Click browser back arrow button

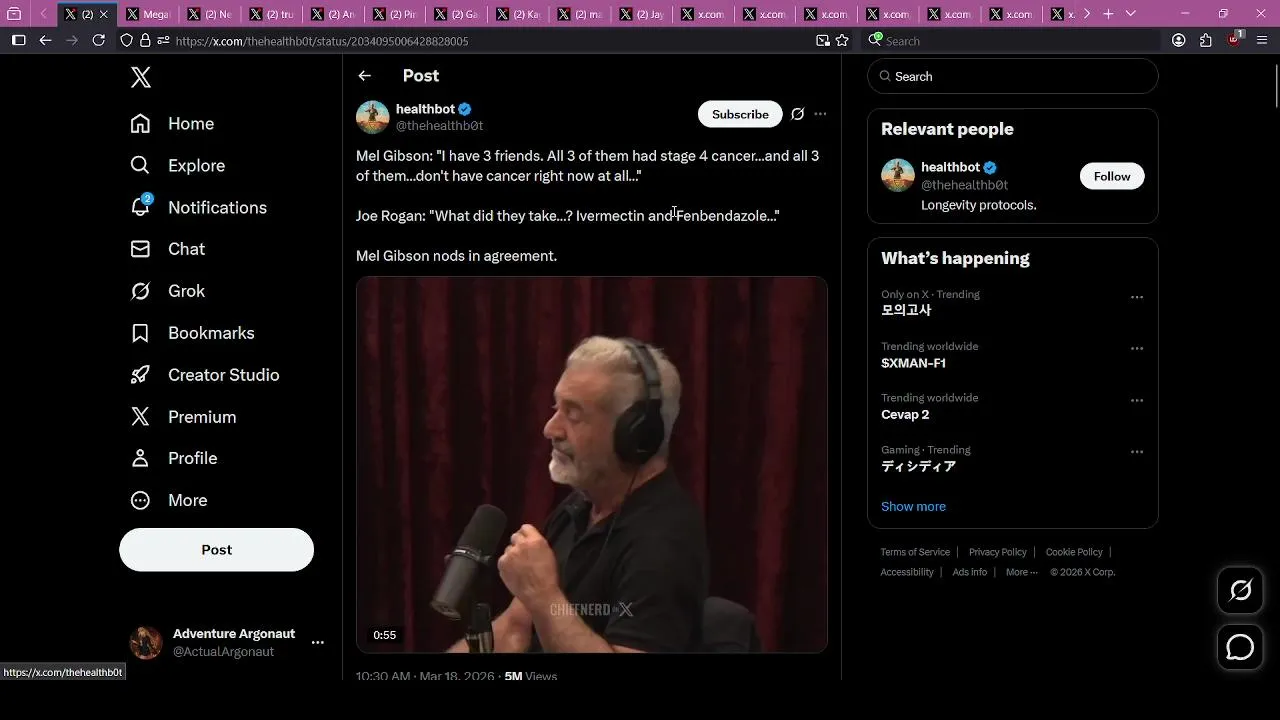click(x=45, y=40)
